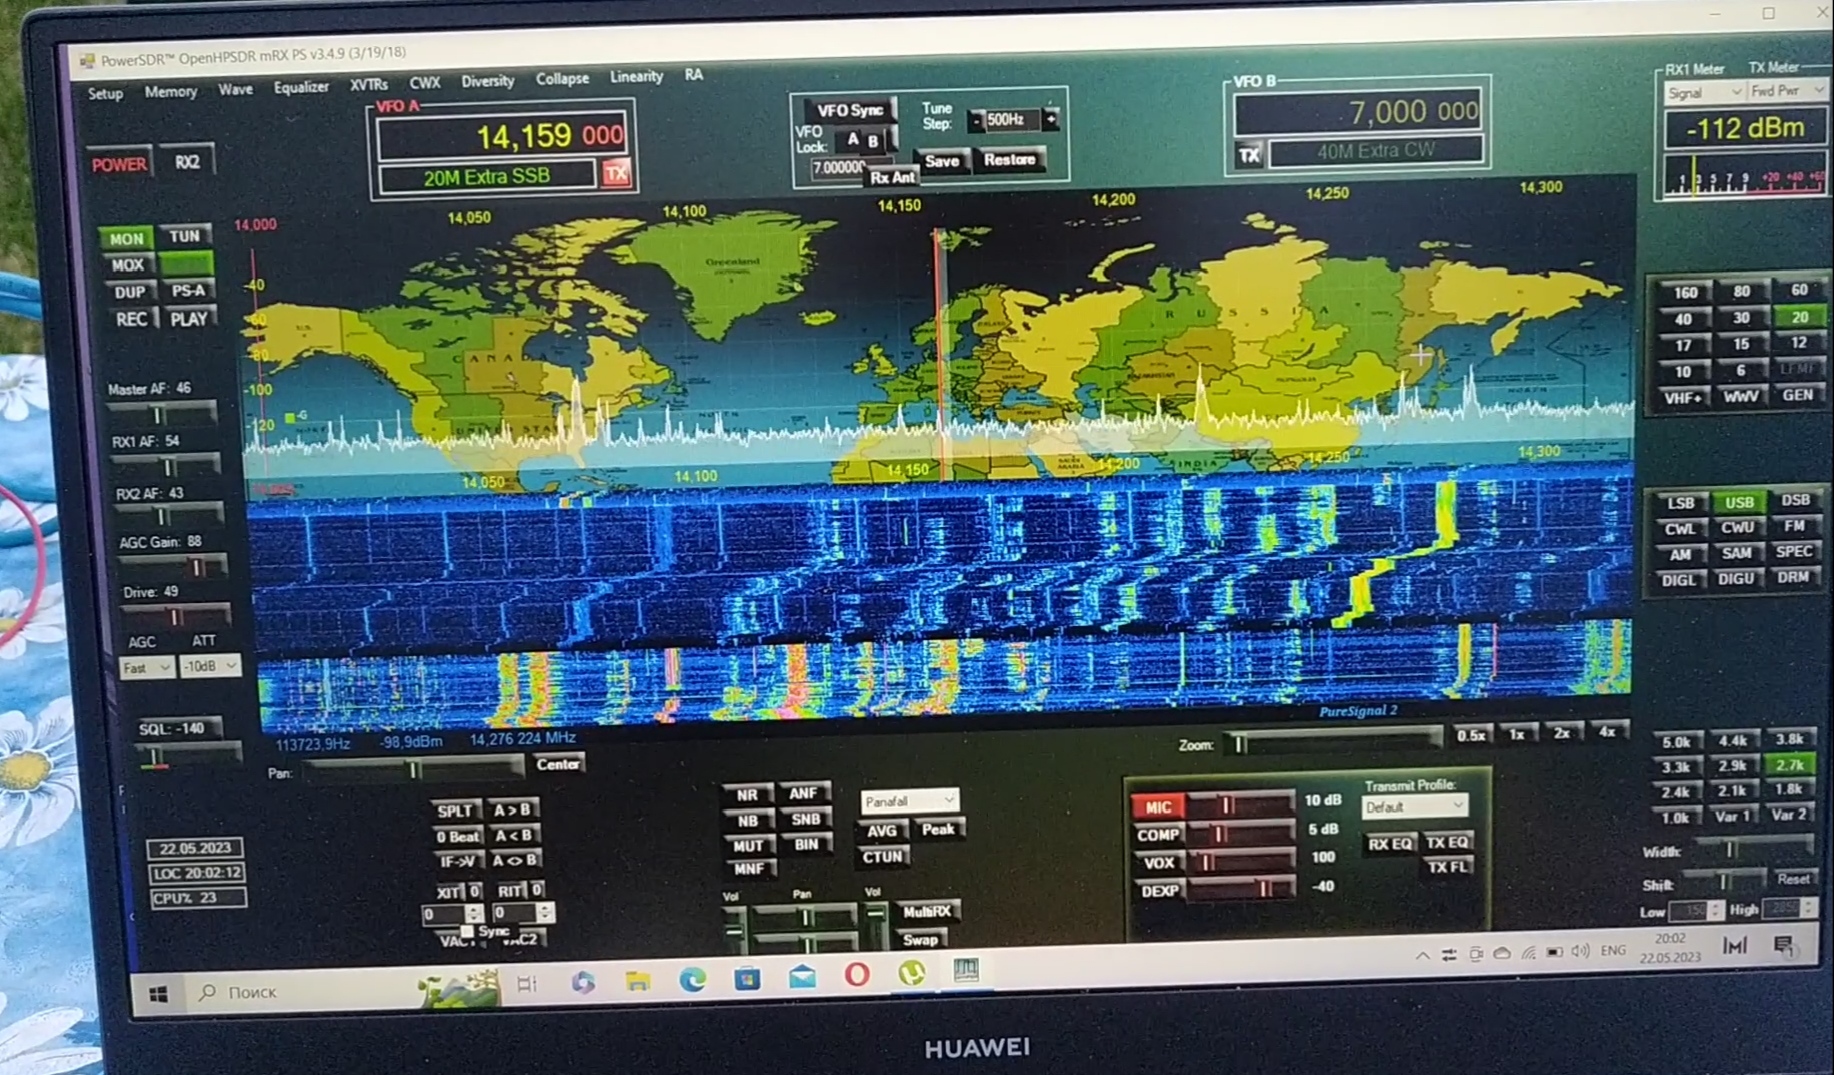Screen dimensions: 1834x1075
Task: Toggle the TUN tune button
Action: pyautogui.click(x=184, y=236)
